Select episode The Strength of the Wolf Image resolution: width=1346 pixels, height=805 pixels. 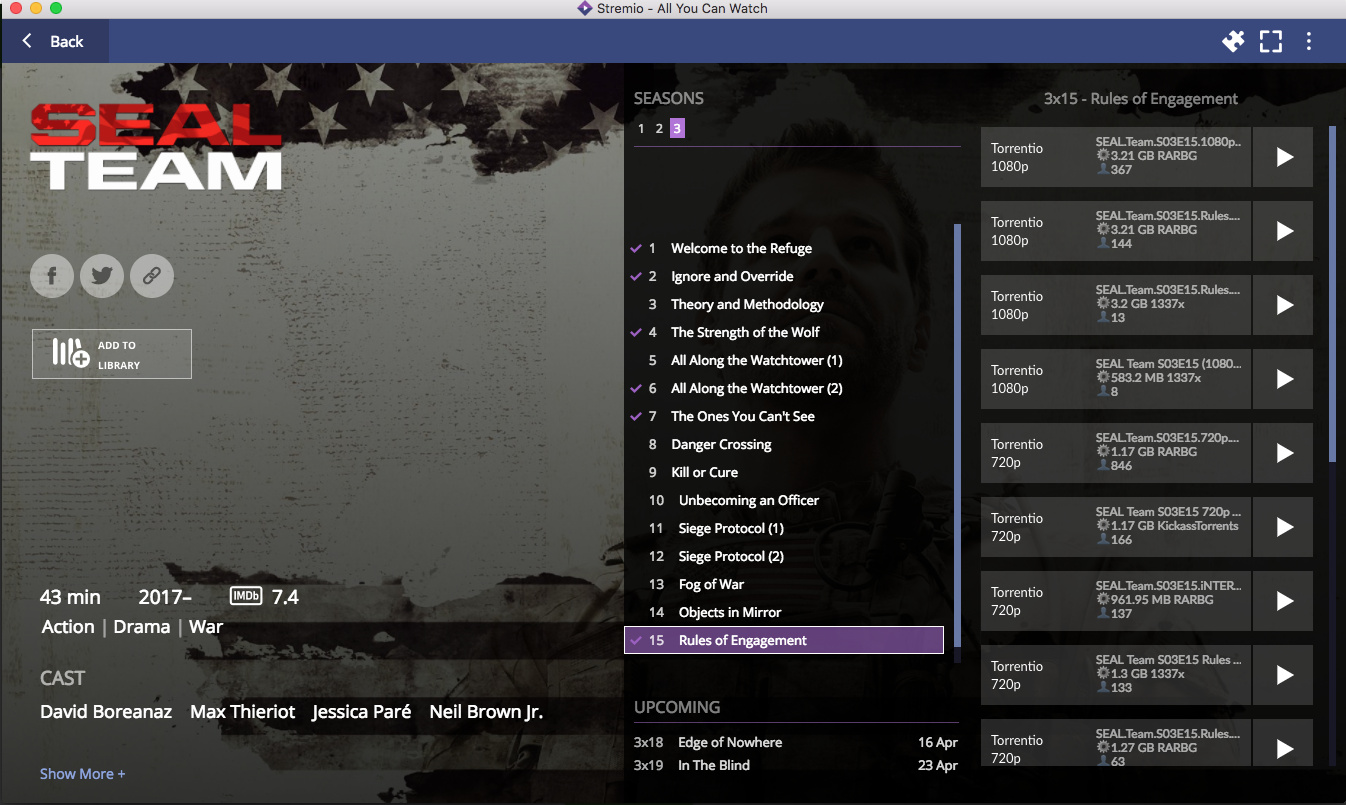(x=784, y=332)
